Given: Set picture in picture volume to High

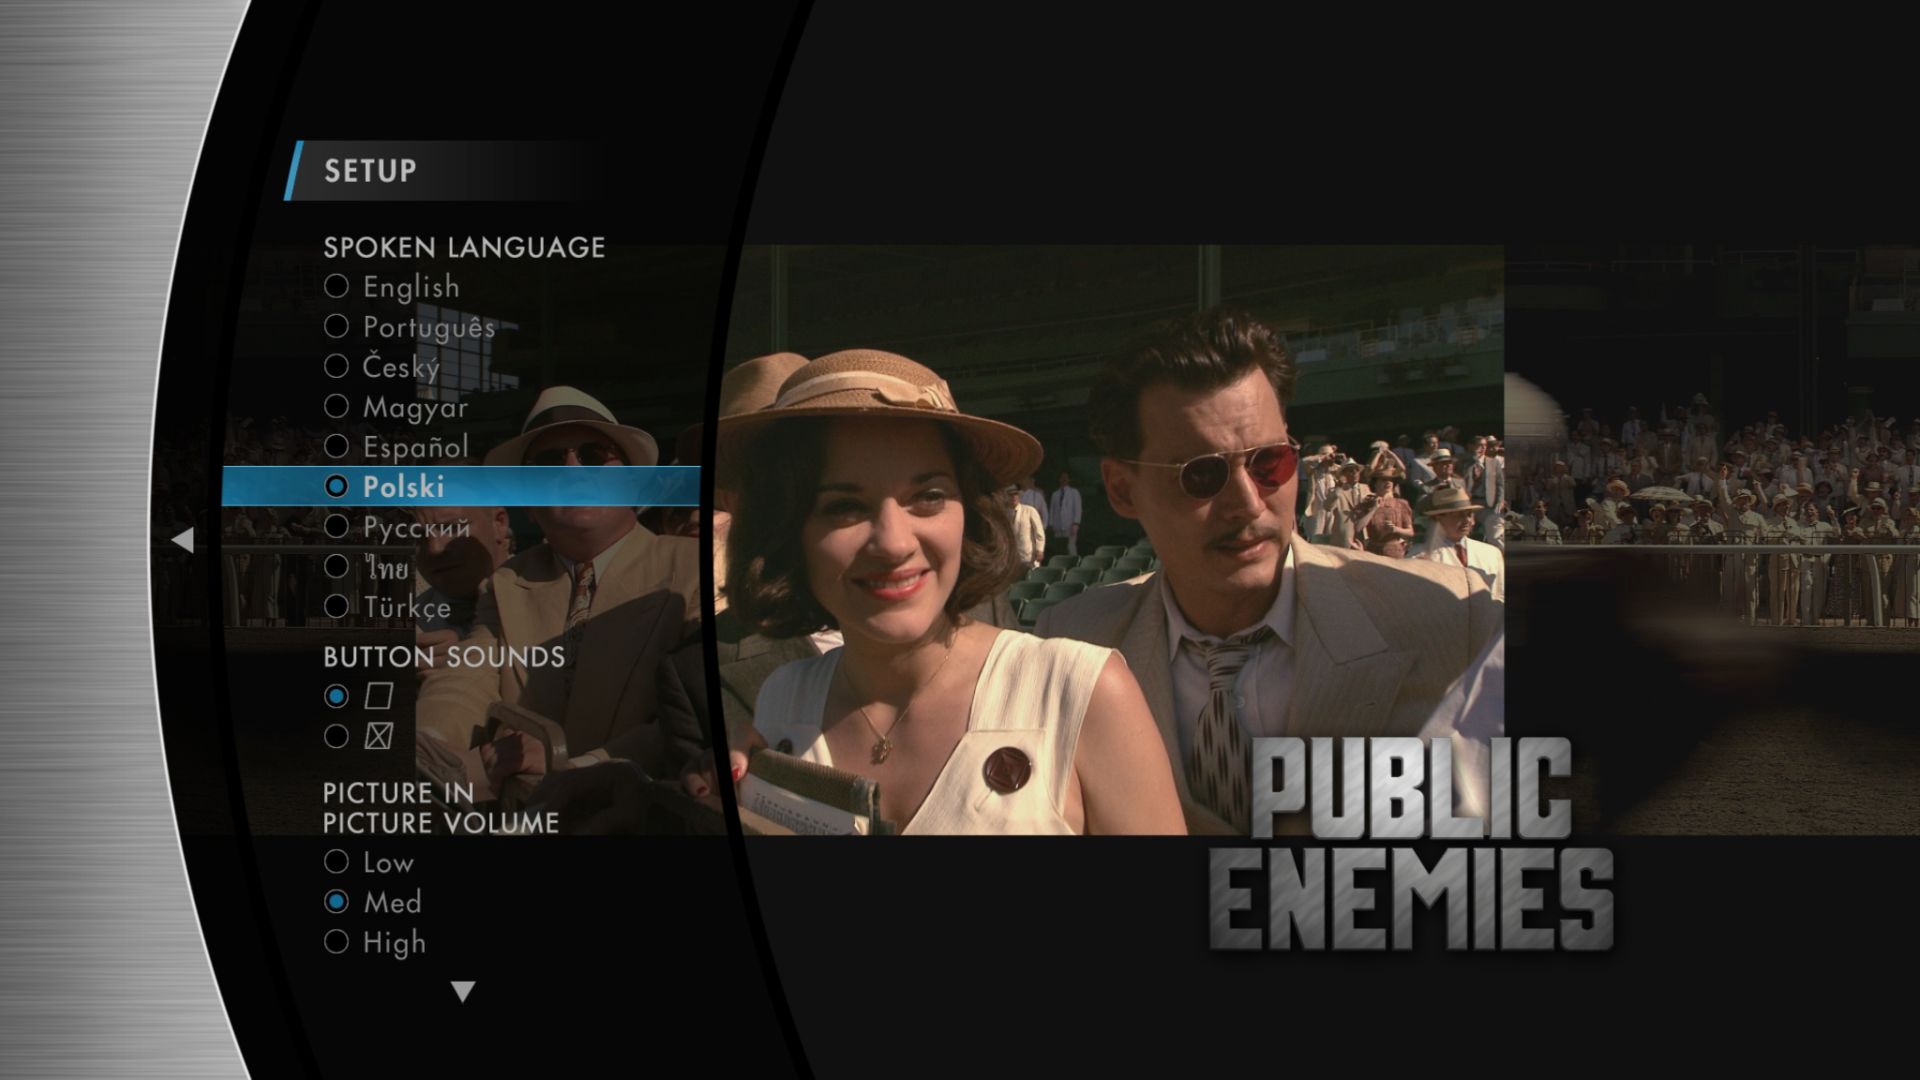Looking at the screenshot, I should pos(375,942).
